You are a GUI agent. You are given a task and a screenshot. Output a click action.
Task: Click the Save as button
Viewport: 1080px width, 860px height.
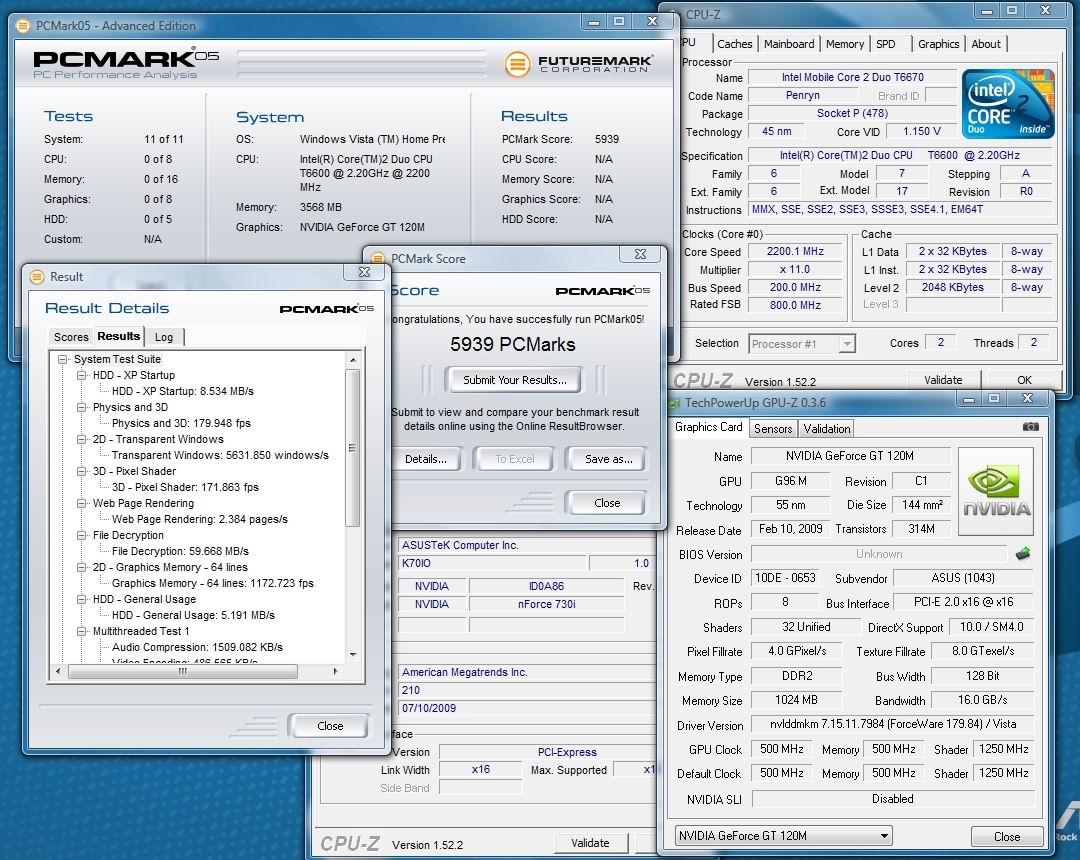click(x=608, y=459)
